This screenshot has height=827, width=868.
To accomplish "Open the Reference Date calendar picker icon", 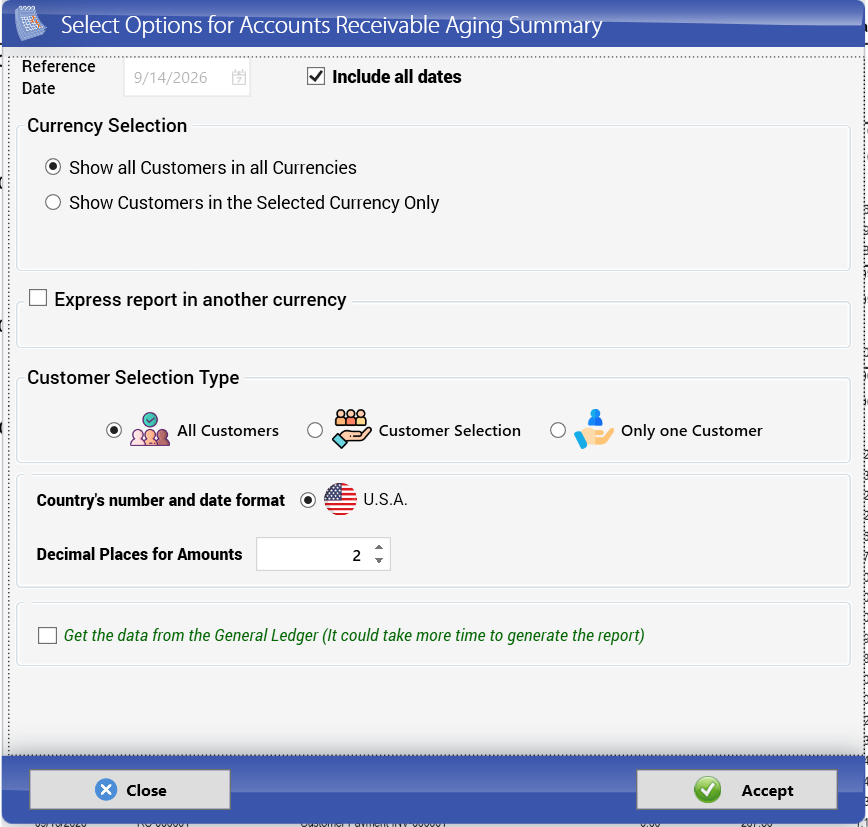I will (x=239, y=77).
